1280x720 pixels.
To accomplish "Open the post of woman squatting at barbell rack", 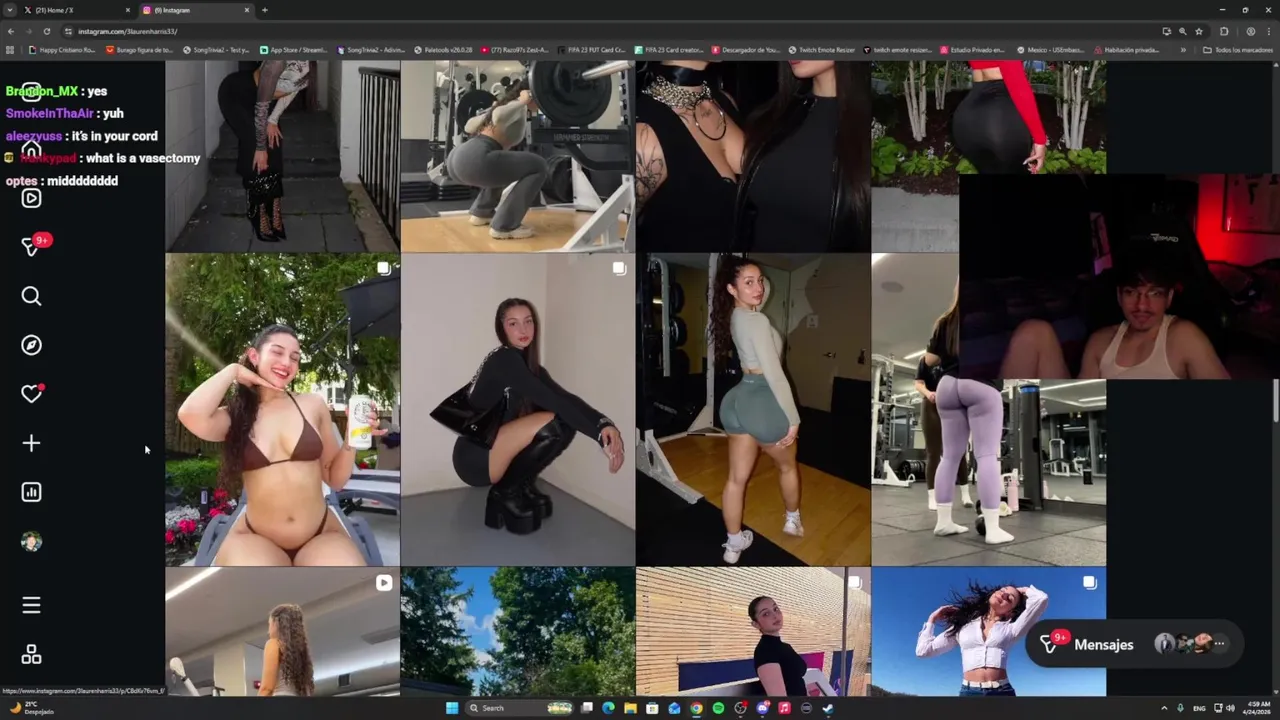I will [x=517, y=156].
